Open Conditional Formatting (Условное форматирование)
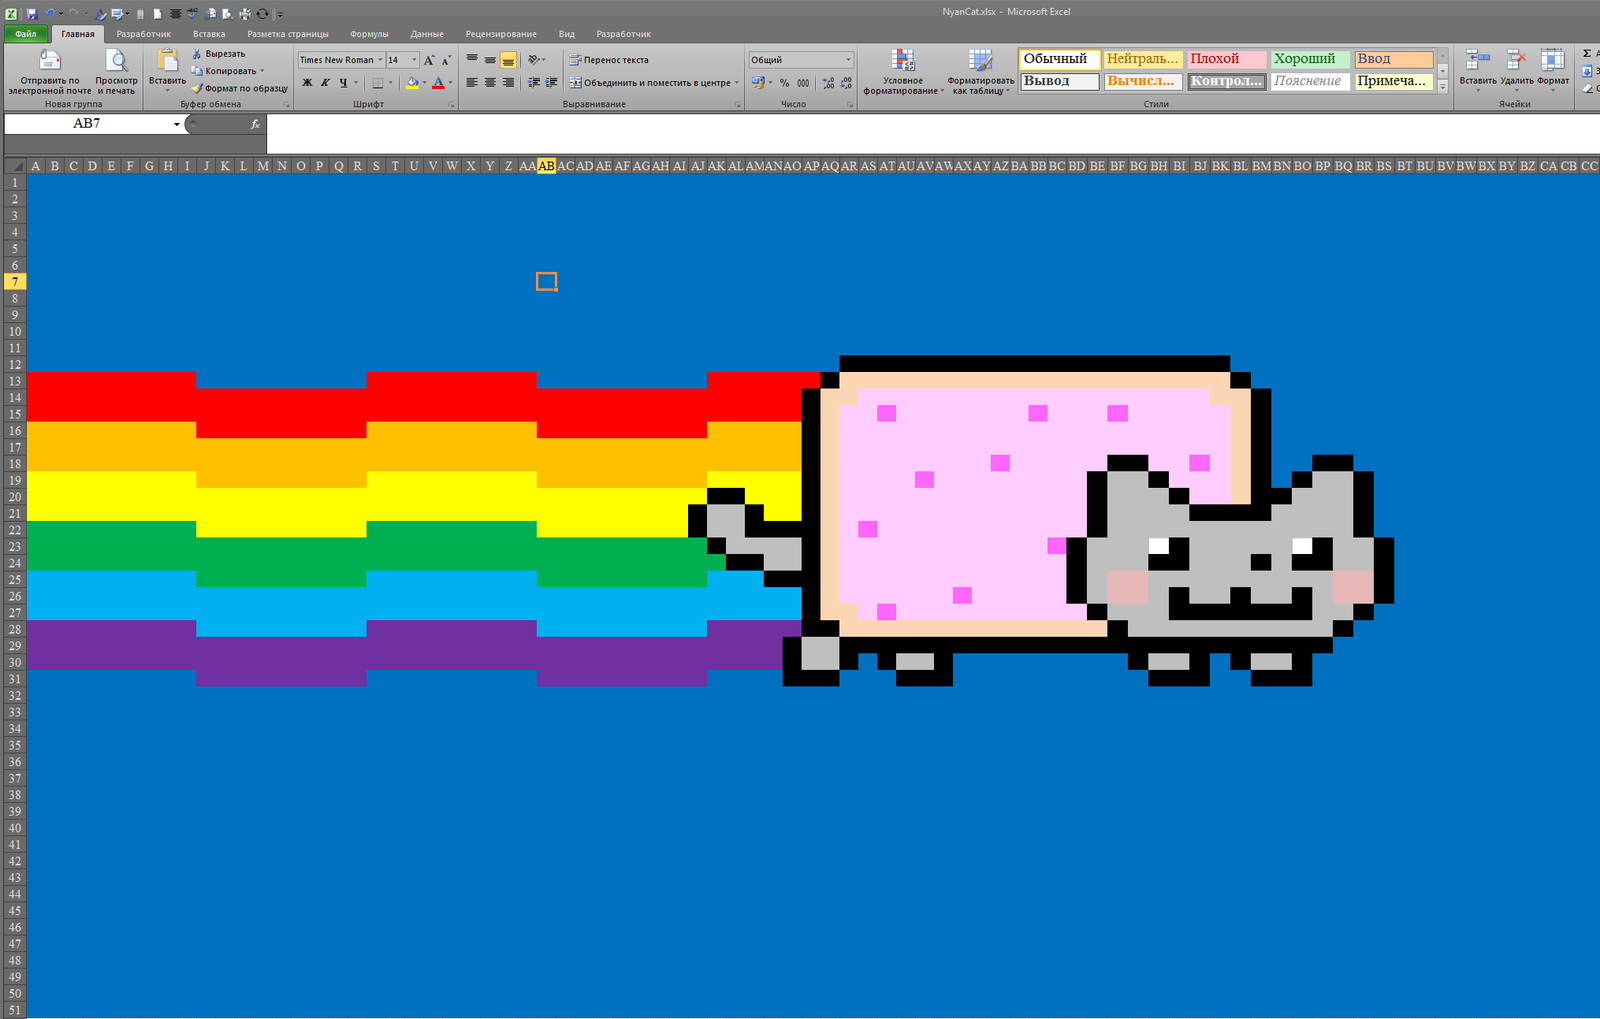 click(903, 70)
